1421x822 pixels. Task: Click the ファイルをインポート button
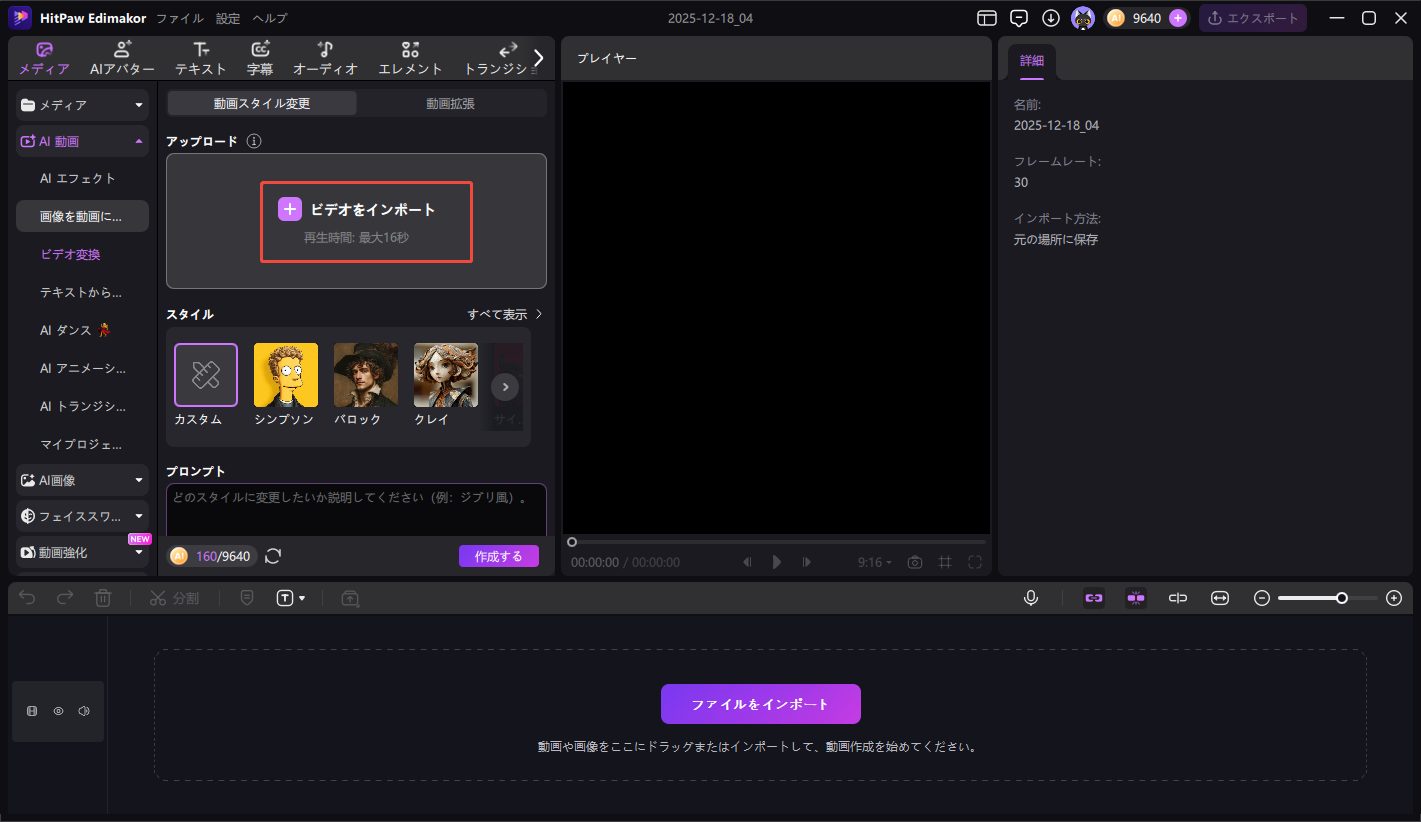tap(760, 704)
